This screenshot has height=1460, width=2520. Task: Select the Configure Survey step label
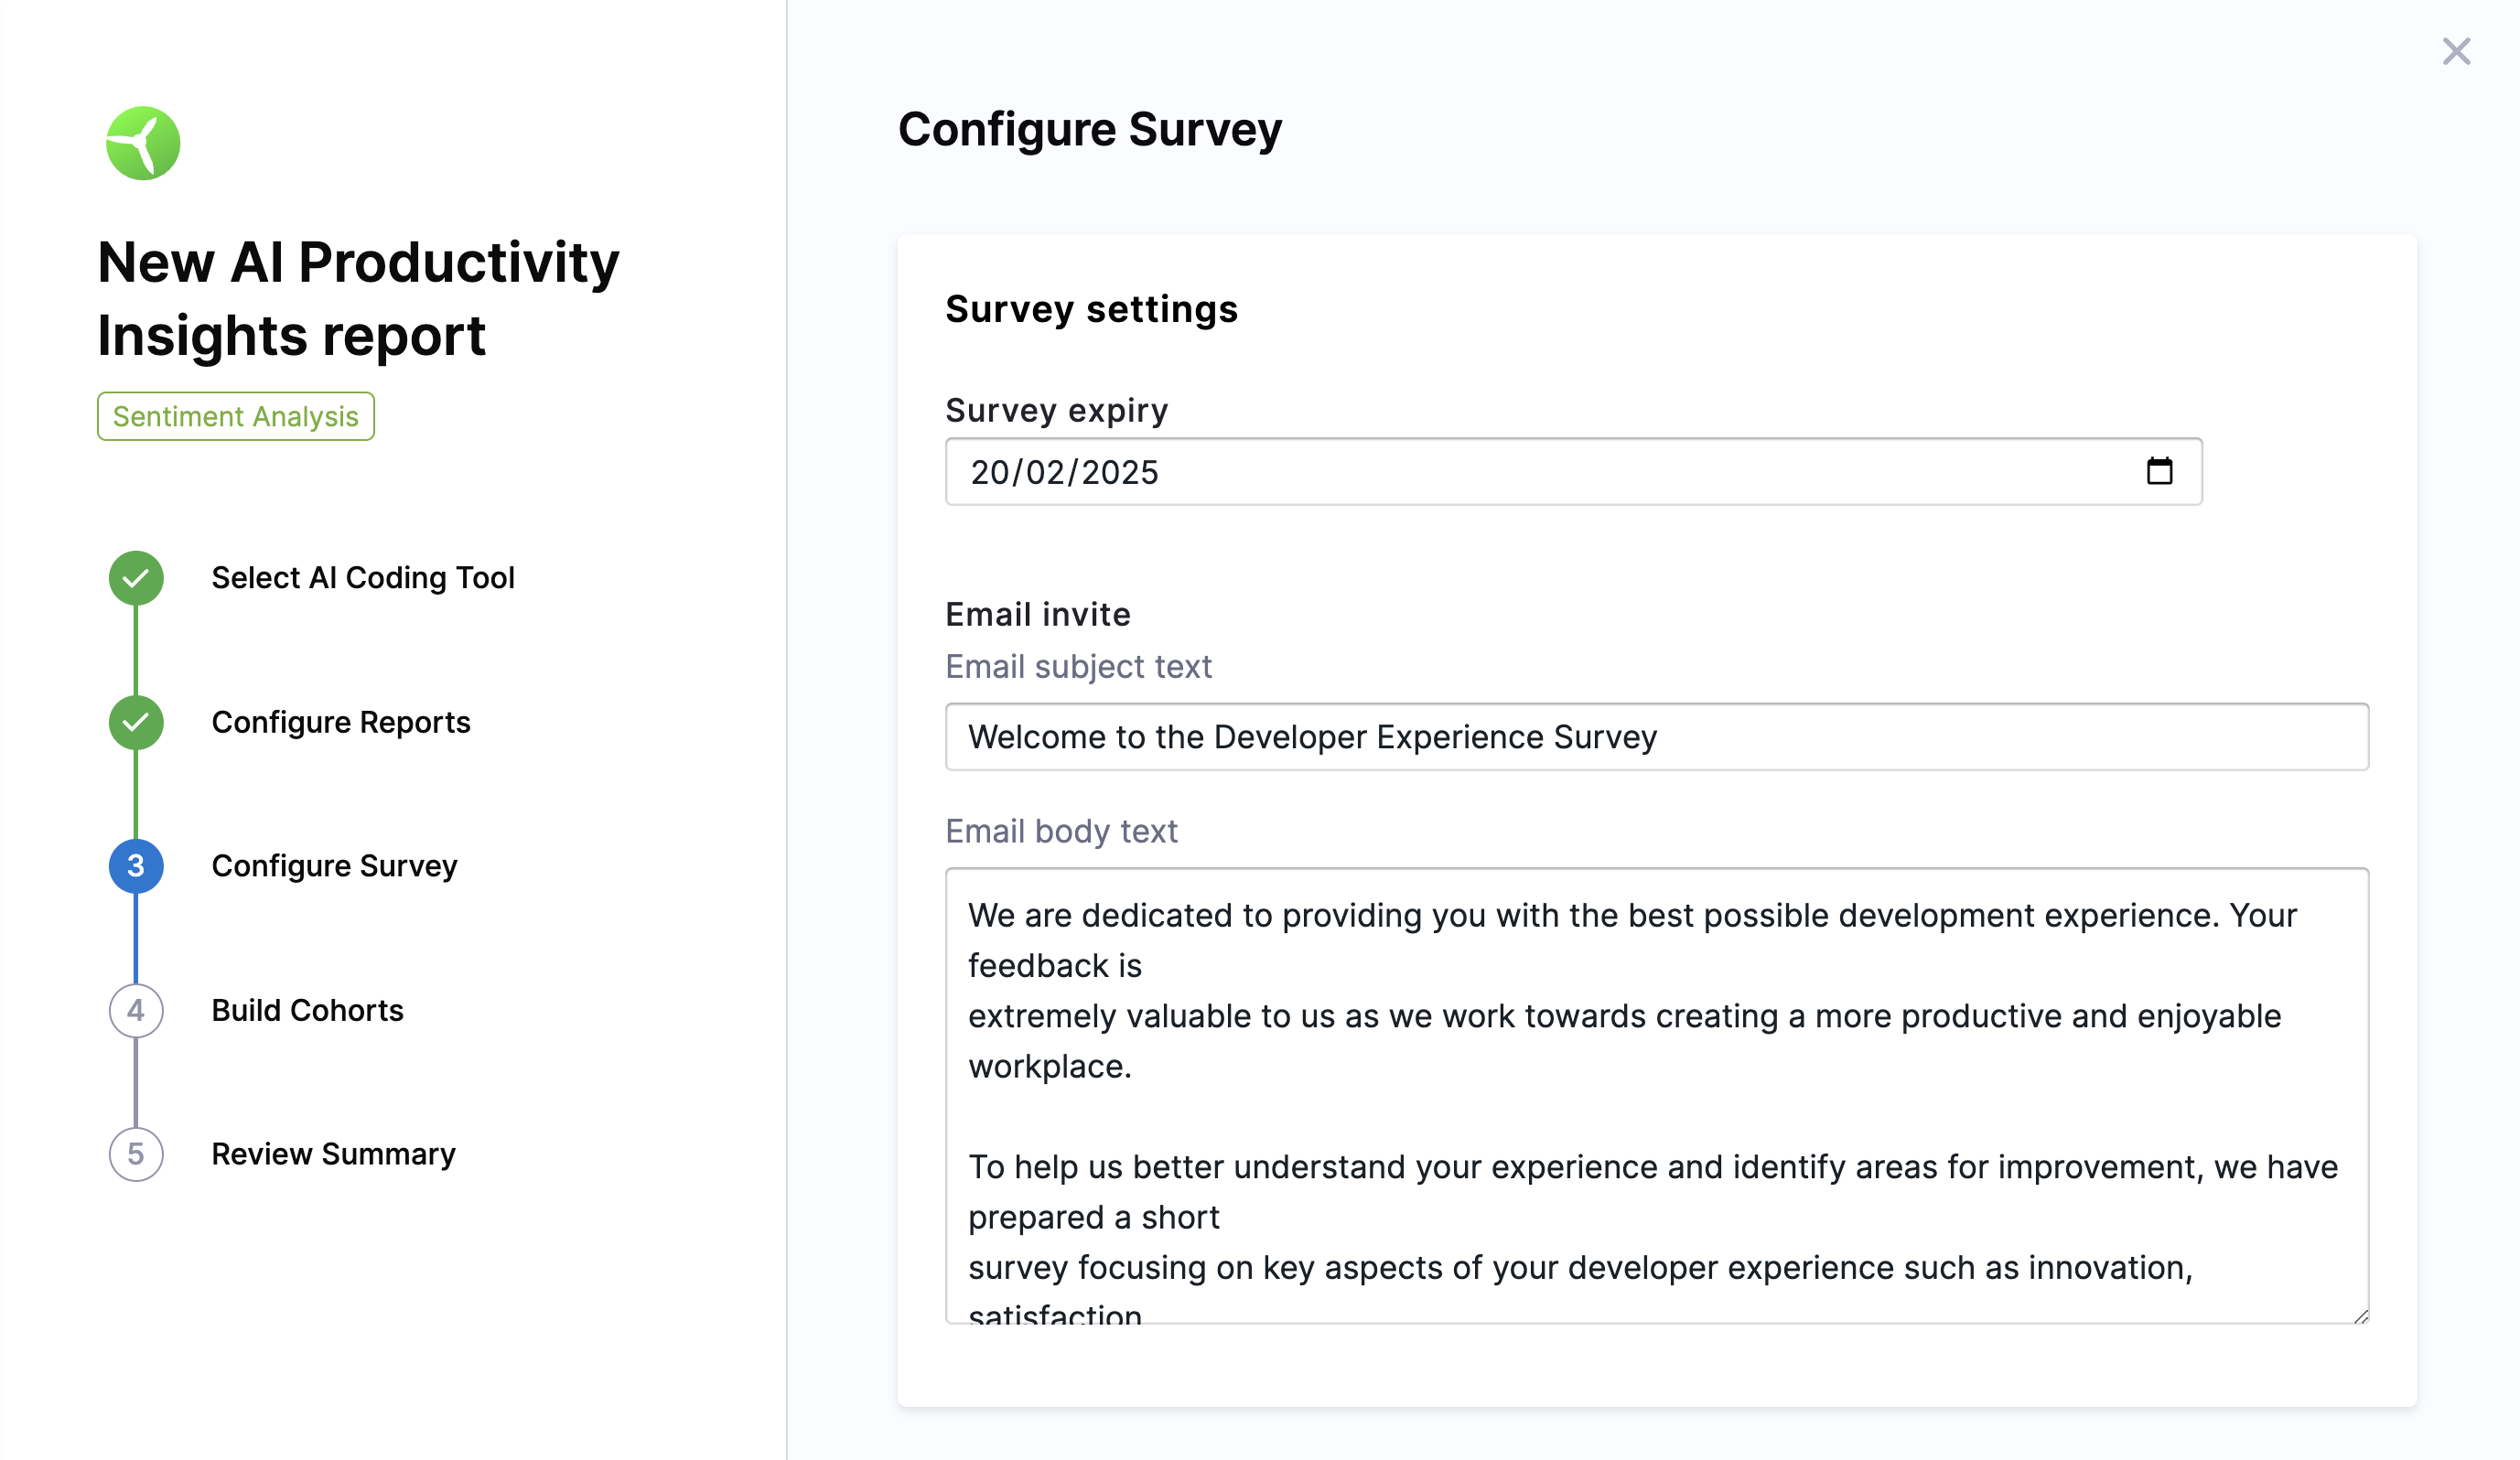pyautogui.click(x=334, y=866)
